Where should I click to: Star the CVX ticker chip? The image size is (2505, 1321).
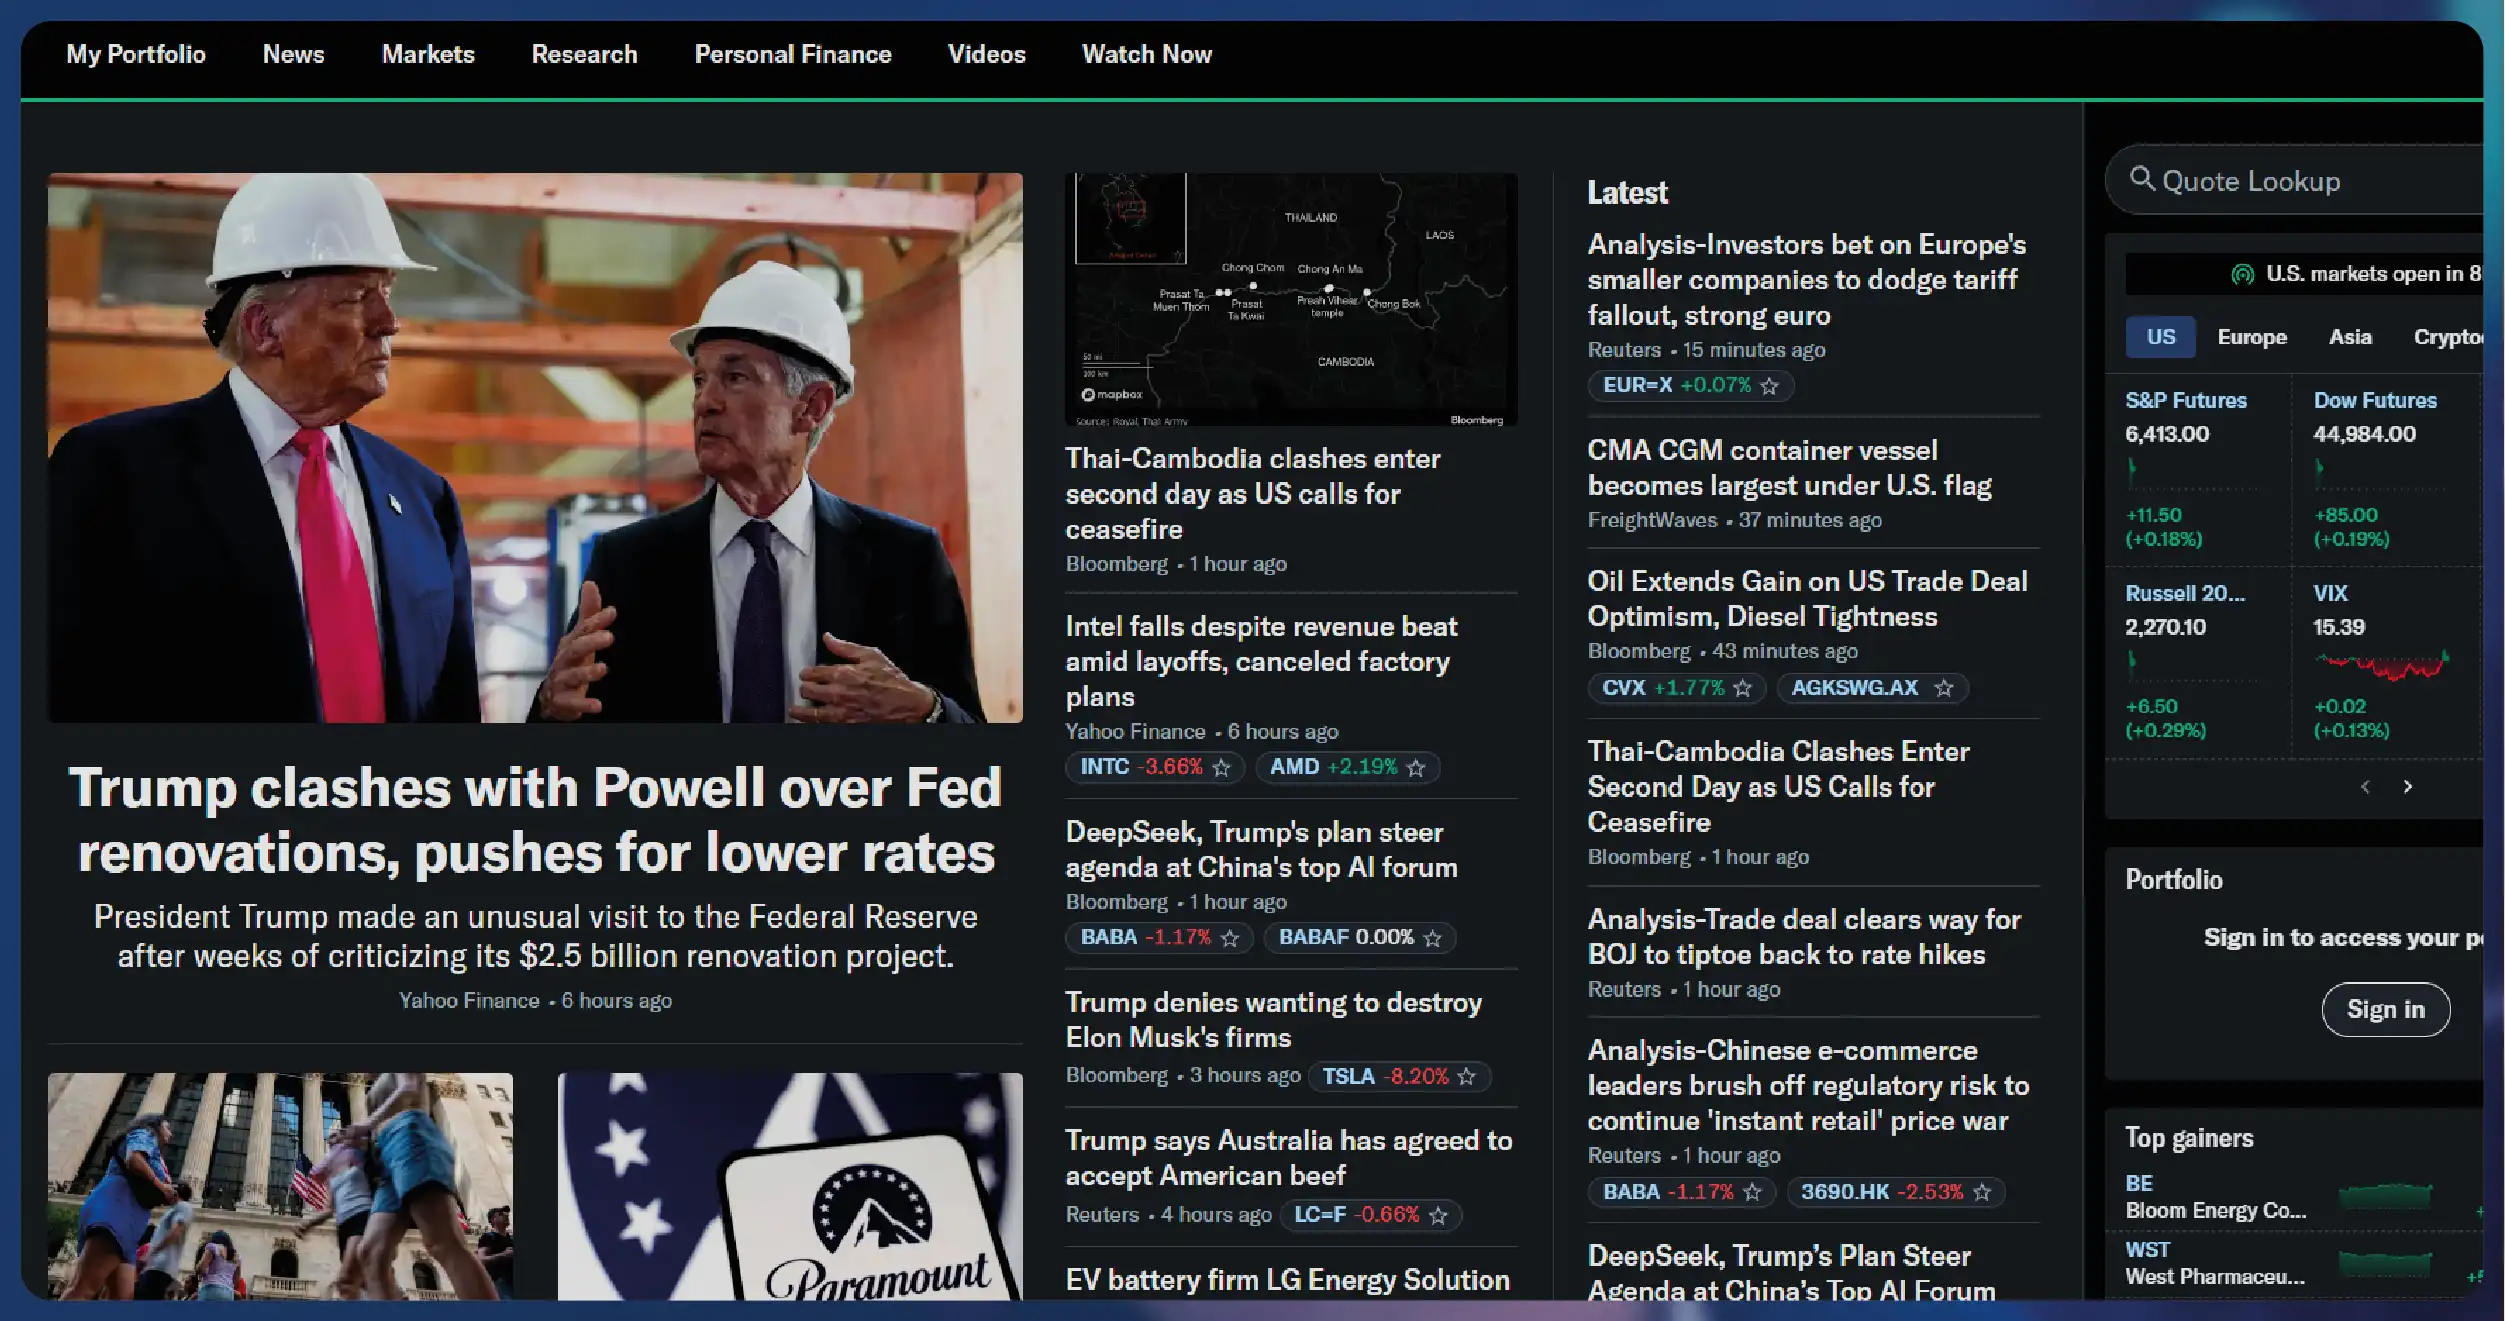click(x=1743, y=688)
